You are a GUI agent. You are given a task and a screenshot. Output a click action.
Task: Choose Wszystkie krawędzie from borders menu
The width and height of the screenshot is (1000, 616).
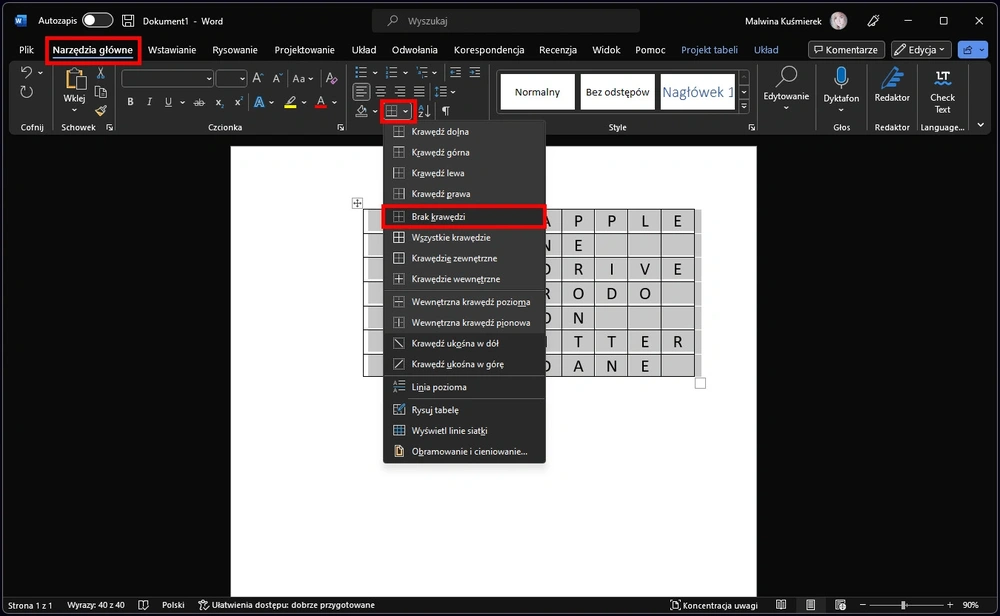pos(464,238)
